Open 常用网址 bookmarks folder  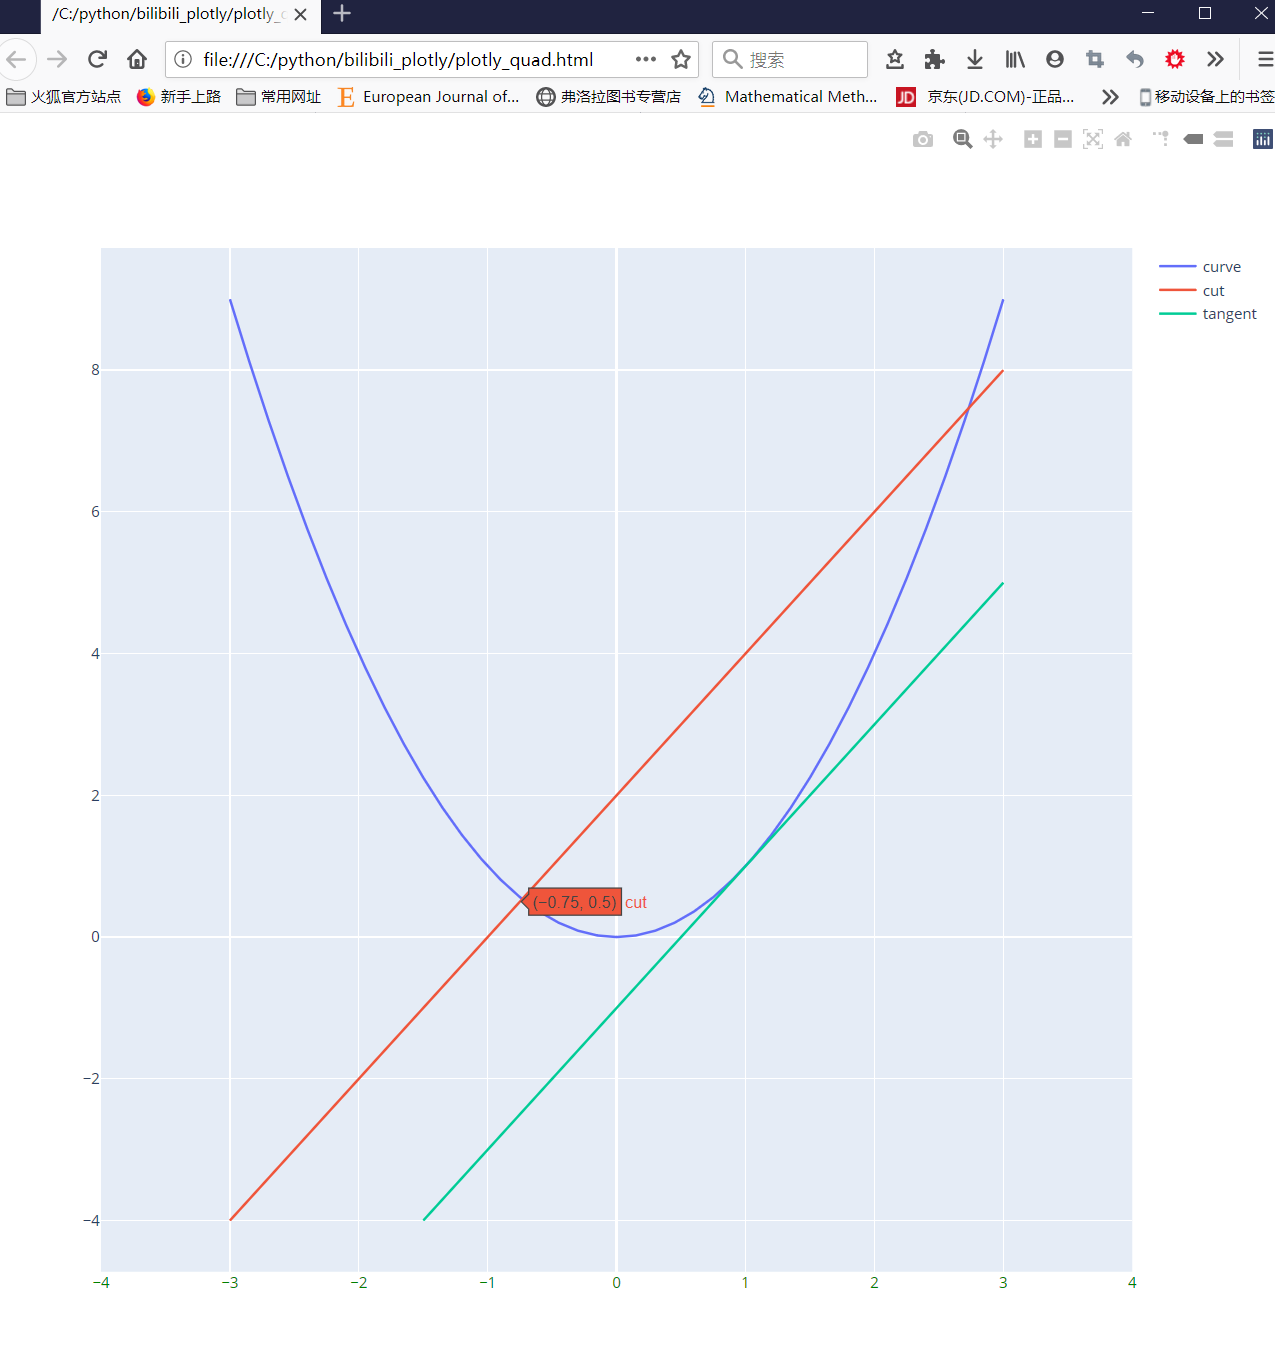(279, 96)
